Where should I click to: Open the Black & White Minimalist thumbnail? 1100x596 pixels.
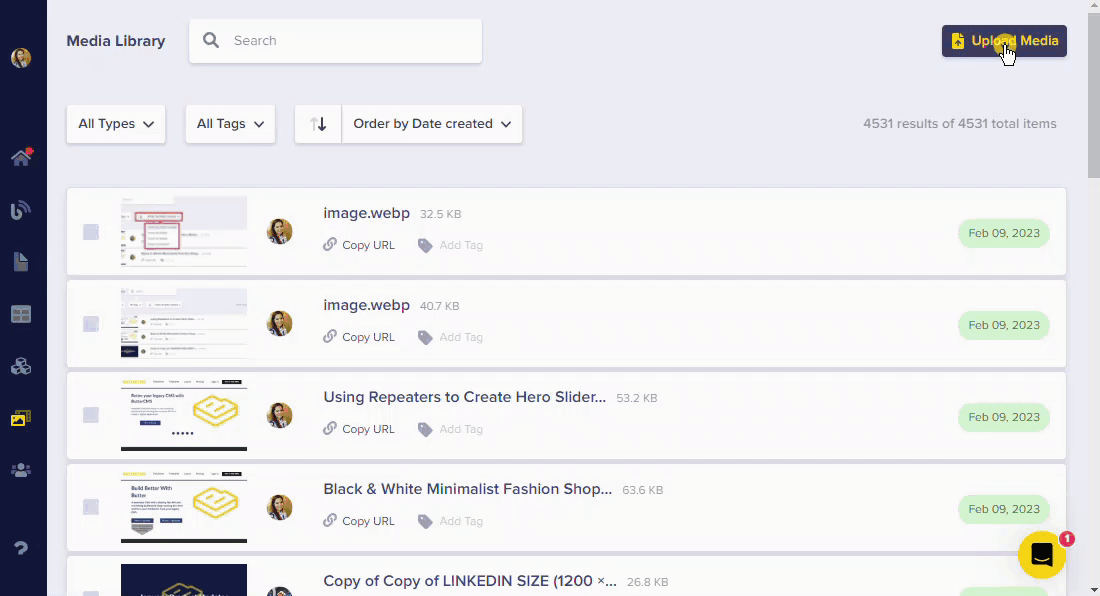[x=184, y=506]
